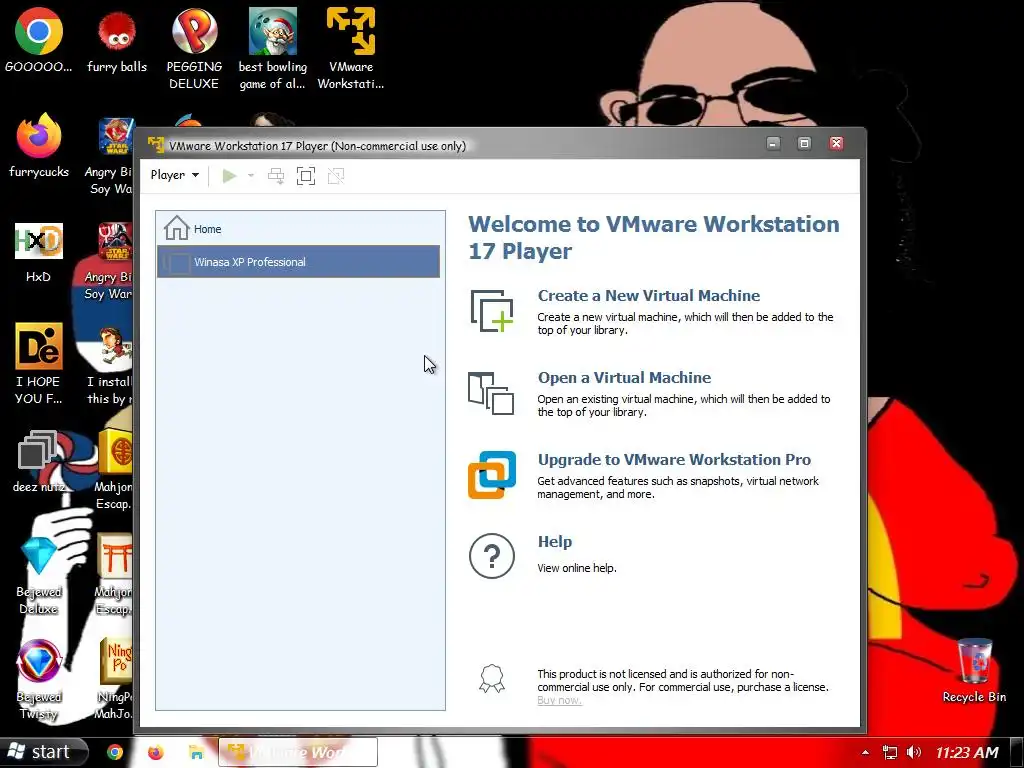
Task: Click the Workstation Pro upgrade icon
Action: [x=492, y=475]
